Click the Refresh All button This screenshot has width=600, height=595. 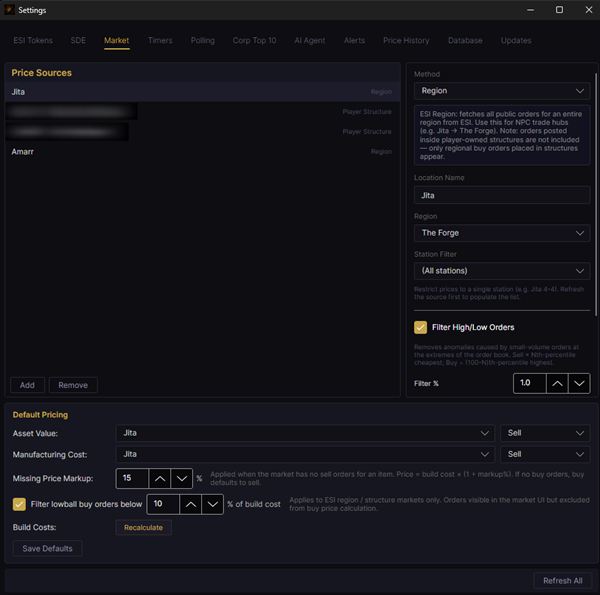[x=563, y=581]
